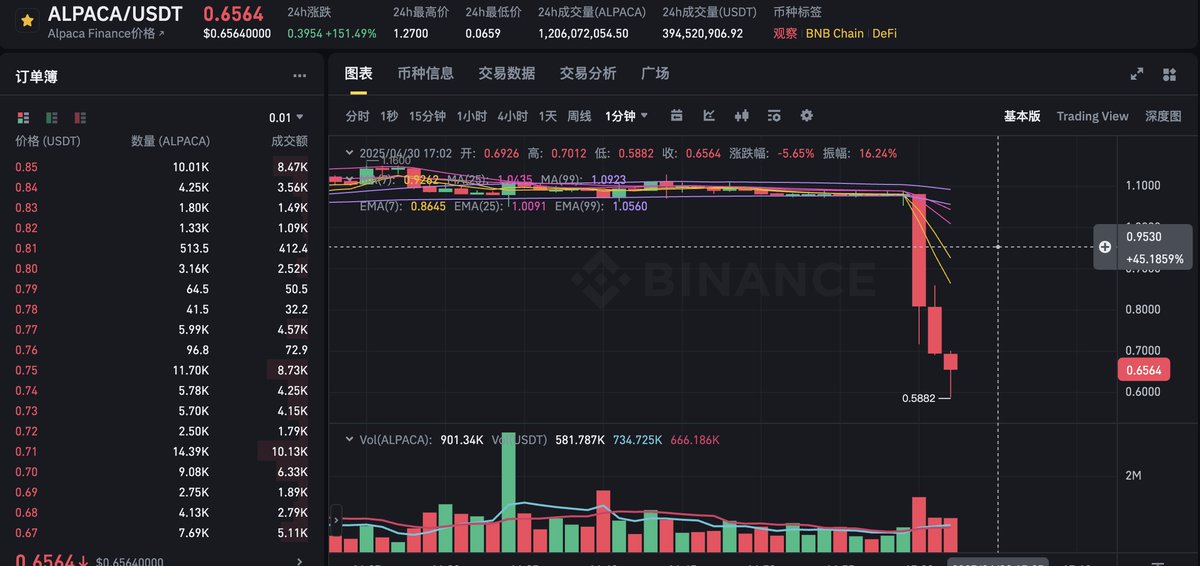
Task: Select the 0.84 sell order price
Action: (26, 187)
